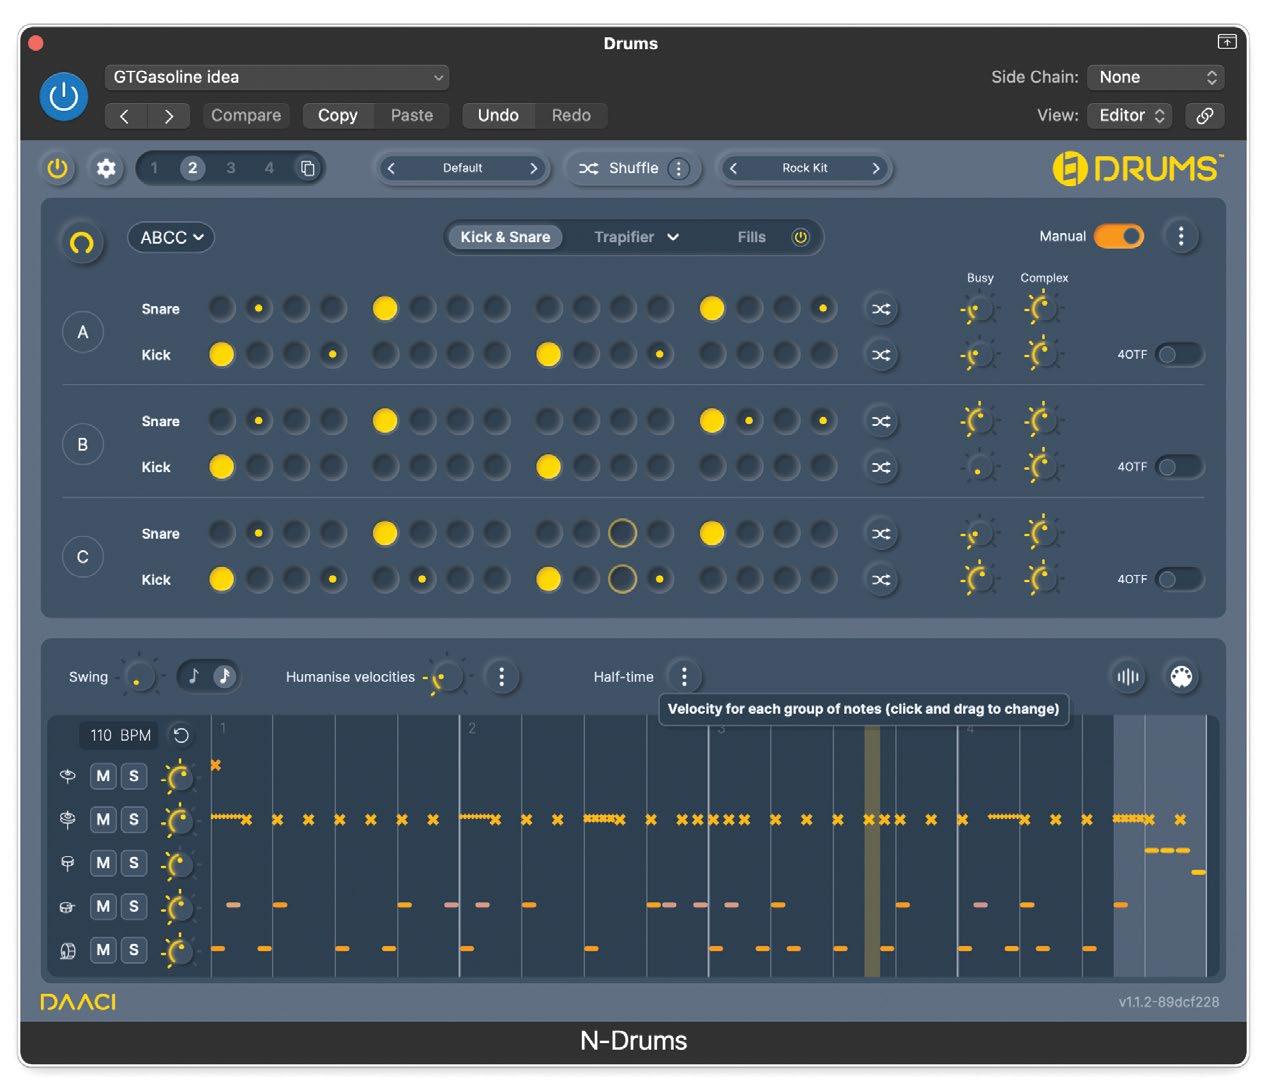This screenshot has width=1267, height=1082.
Task: Open the Half-time three-dot menu
Action: [x=684, y=677]
